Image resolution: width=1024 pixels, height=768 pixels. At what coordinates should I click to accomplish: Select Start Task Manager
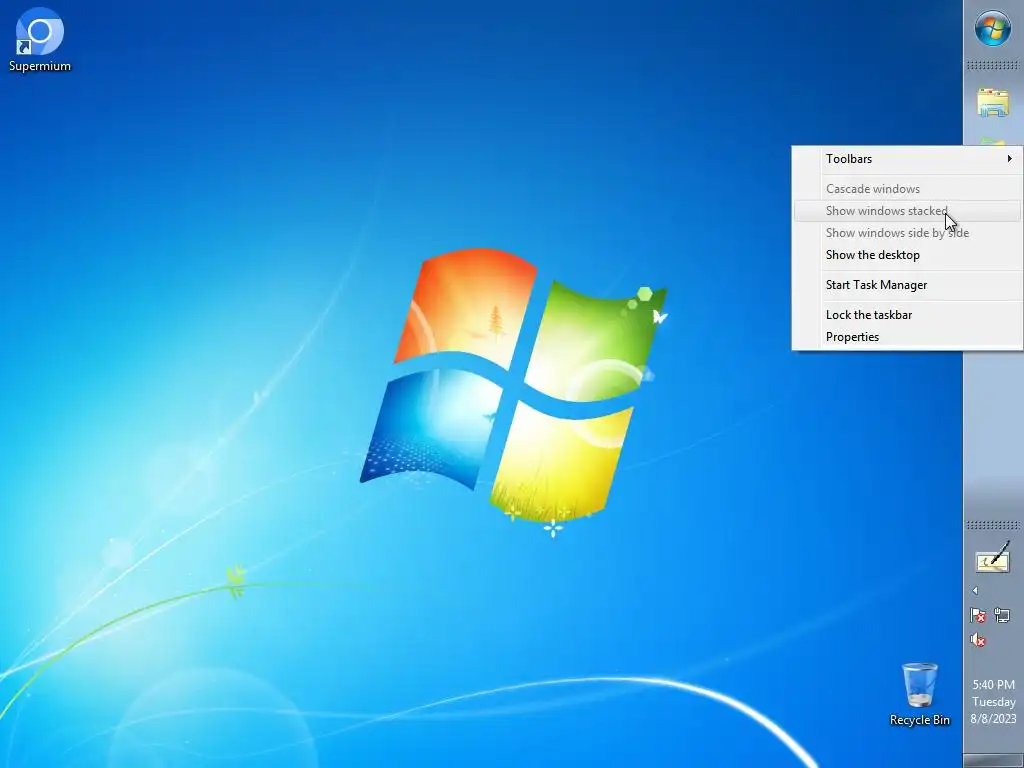tap(908, 285)
